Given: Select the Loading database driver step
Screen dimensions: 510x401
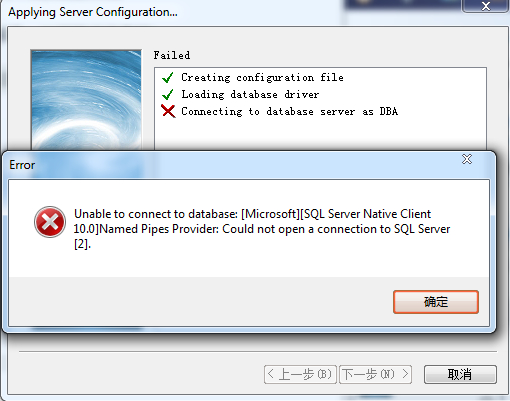Looking at the screenshot, I should pyautogui.click(x=250, y=94).
